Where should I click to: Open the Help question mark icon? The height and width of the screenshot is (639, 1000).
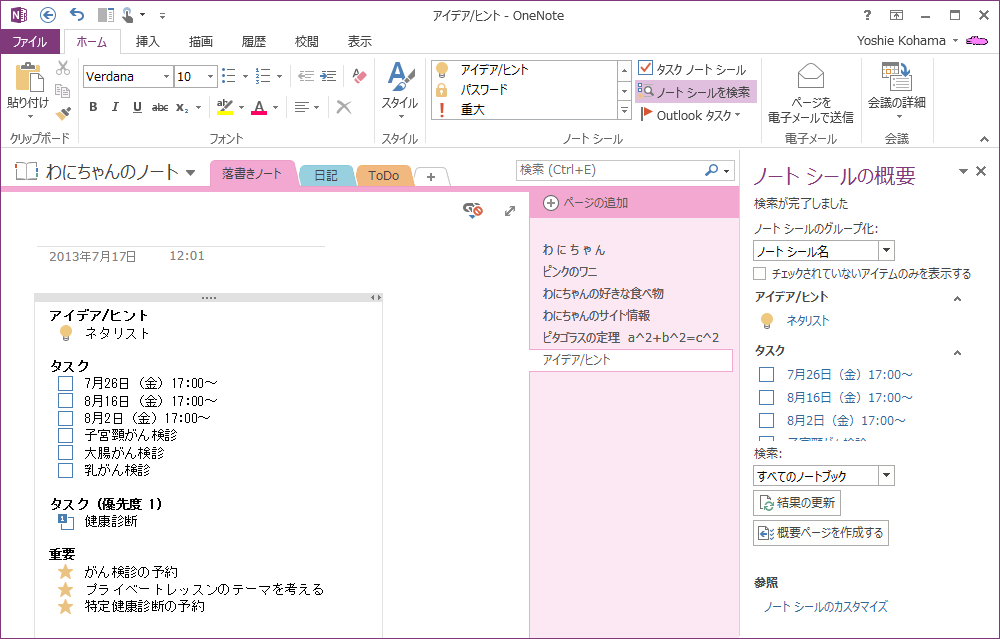(867, 15)
